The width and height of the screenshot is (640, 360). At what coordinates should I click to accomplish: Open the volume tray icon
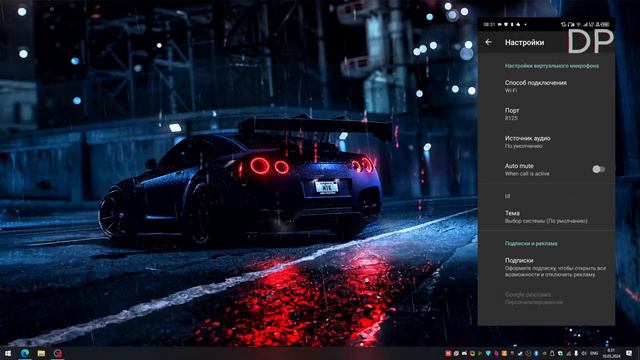point(584,353)
